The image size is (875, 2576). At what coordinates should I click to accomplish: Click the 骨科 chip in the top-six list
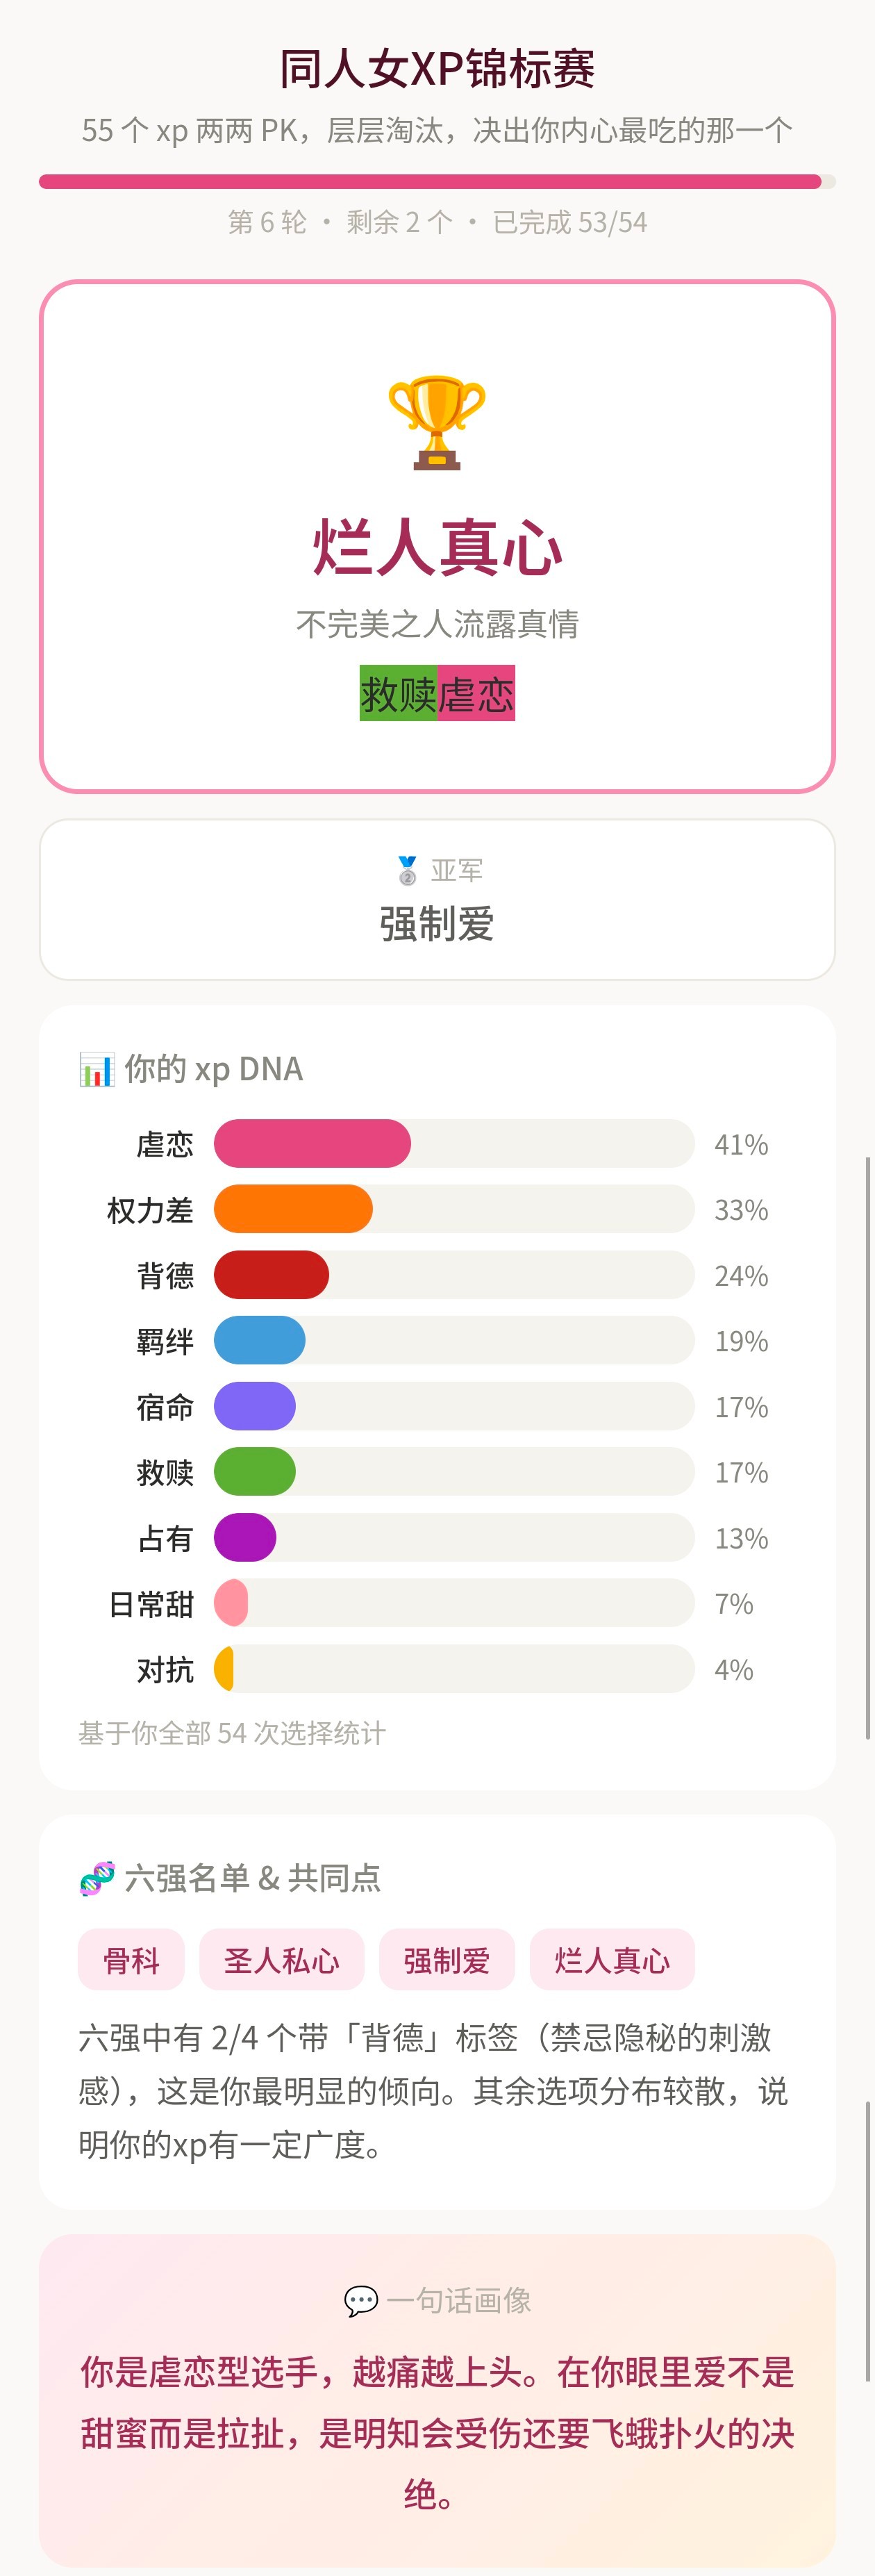click(131, 1960)
